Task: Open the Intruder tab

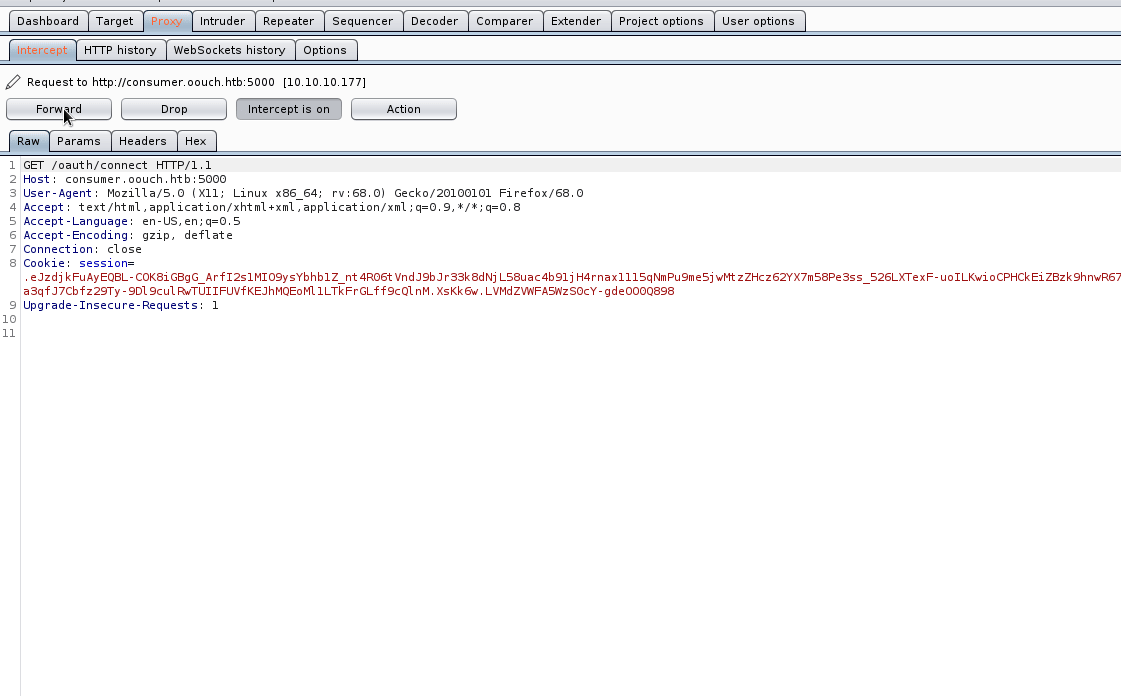Action: coord(222,21)
